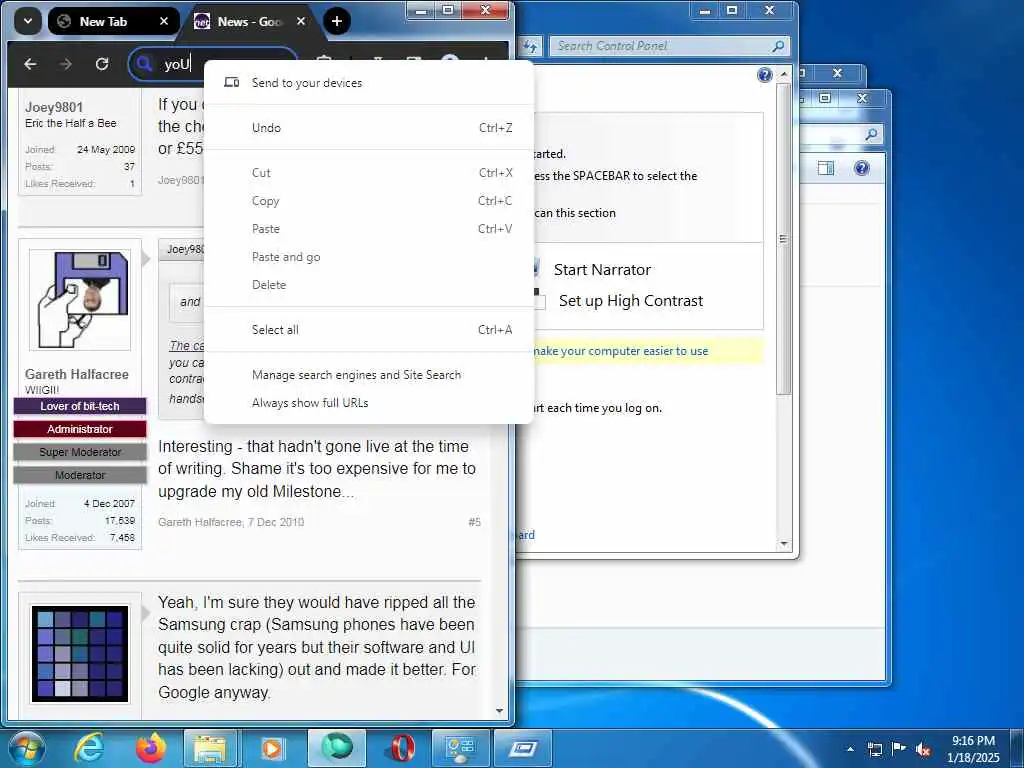Screen dimensions: 1024x768
Task: Close the New Tab tab
Action: tap(164, 22)
